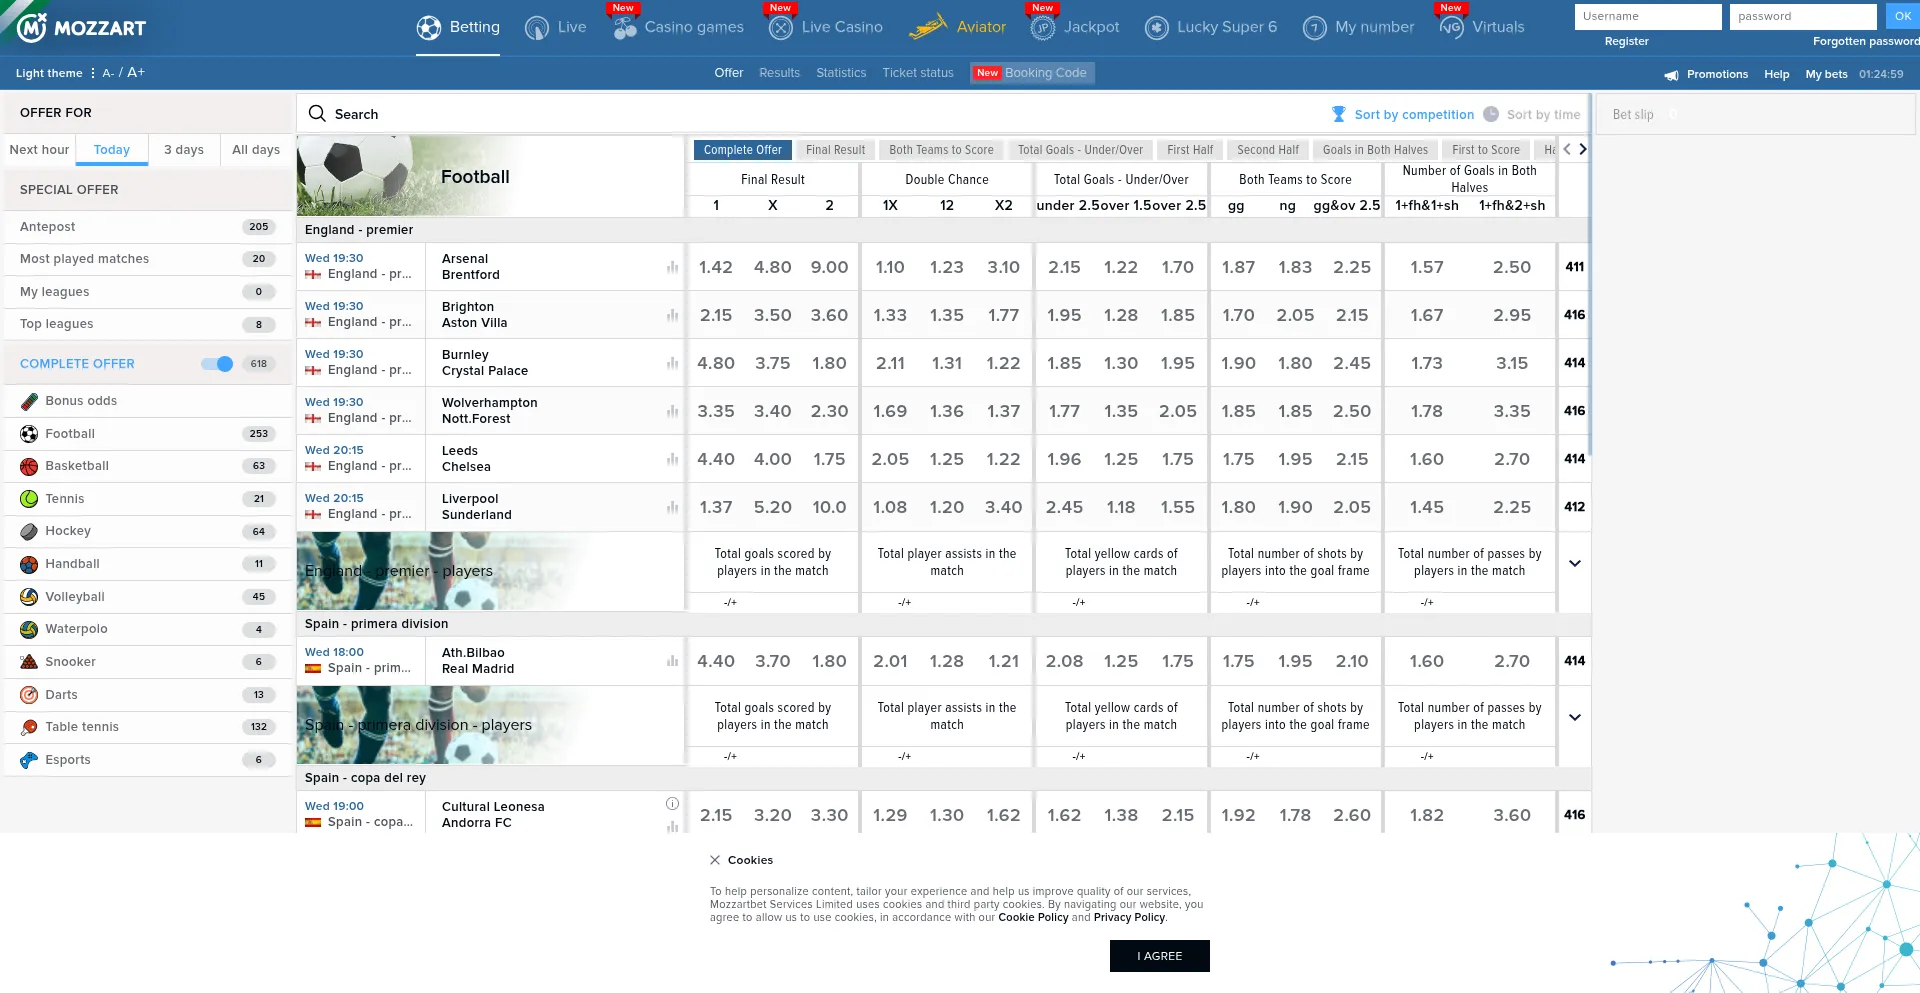The height and width of the screenshot is (993, 1920).
Task: Open the Promotions megaphone icon
Action: click(x=1671, y=75)
